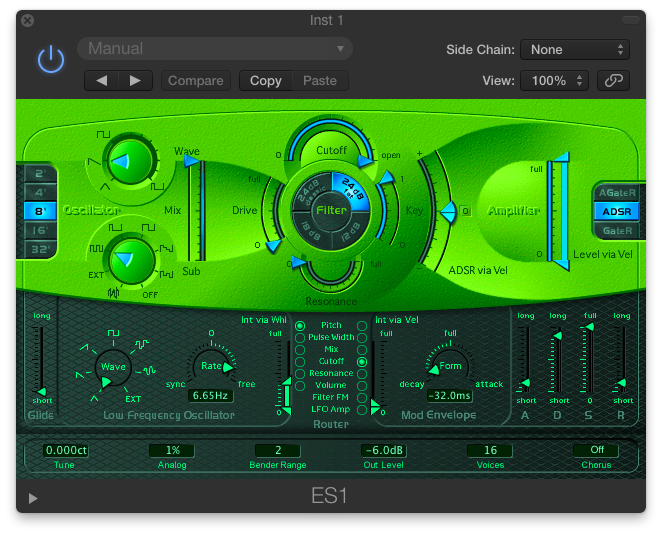Viewport: 662px width, 535px height.
Task: Enable right Cutoff router button
Action: (x=362, y=362)
